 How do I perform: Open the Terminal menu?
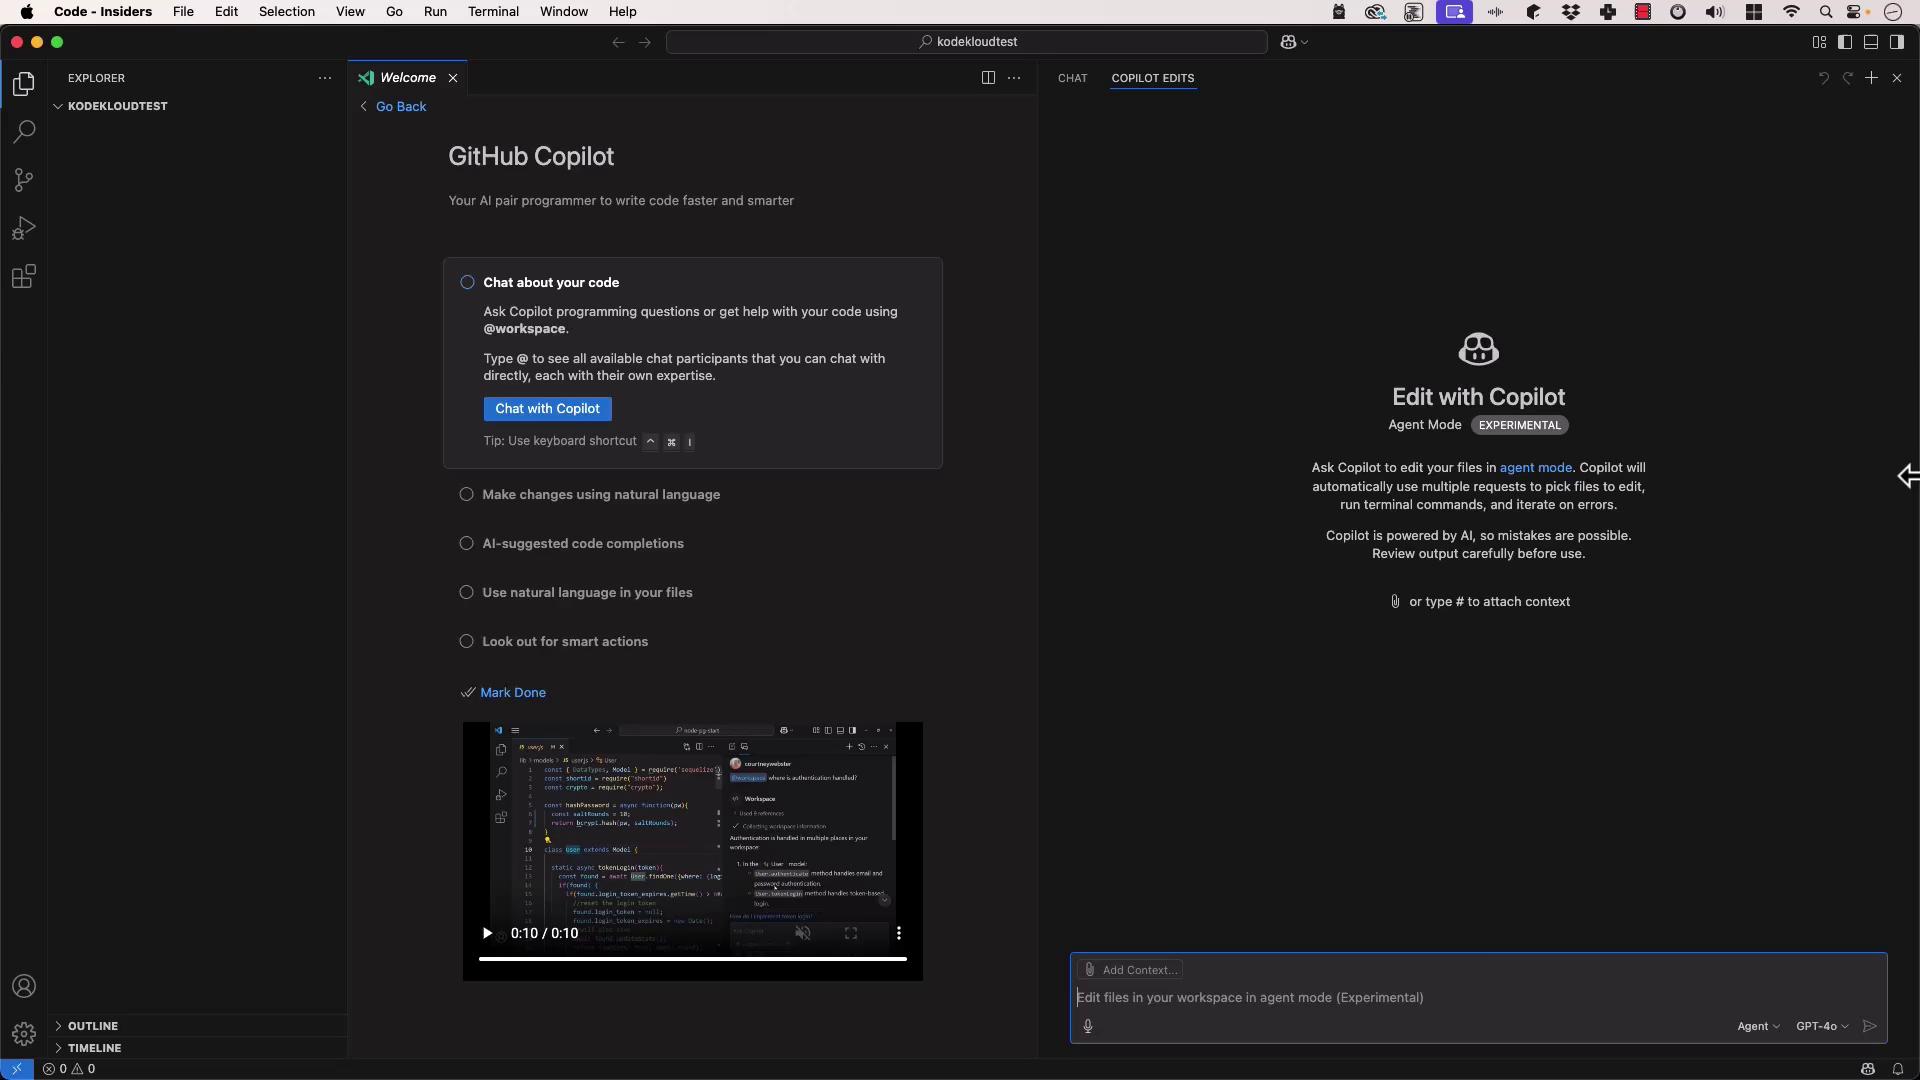[492, 12]
